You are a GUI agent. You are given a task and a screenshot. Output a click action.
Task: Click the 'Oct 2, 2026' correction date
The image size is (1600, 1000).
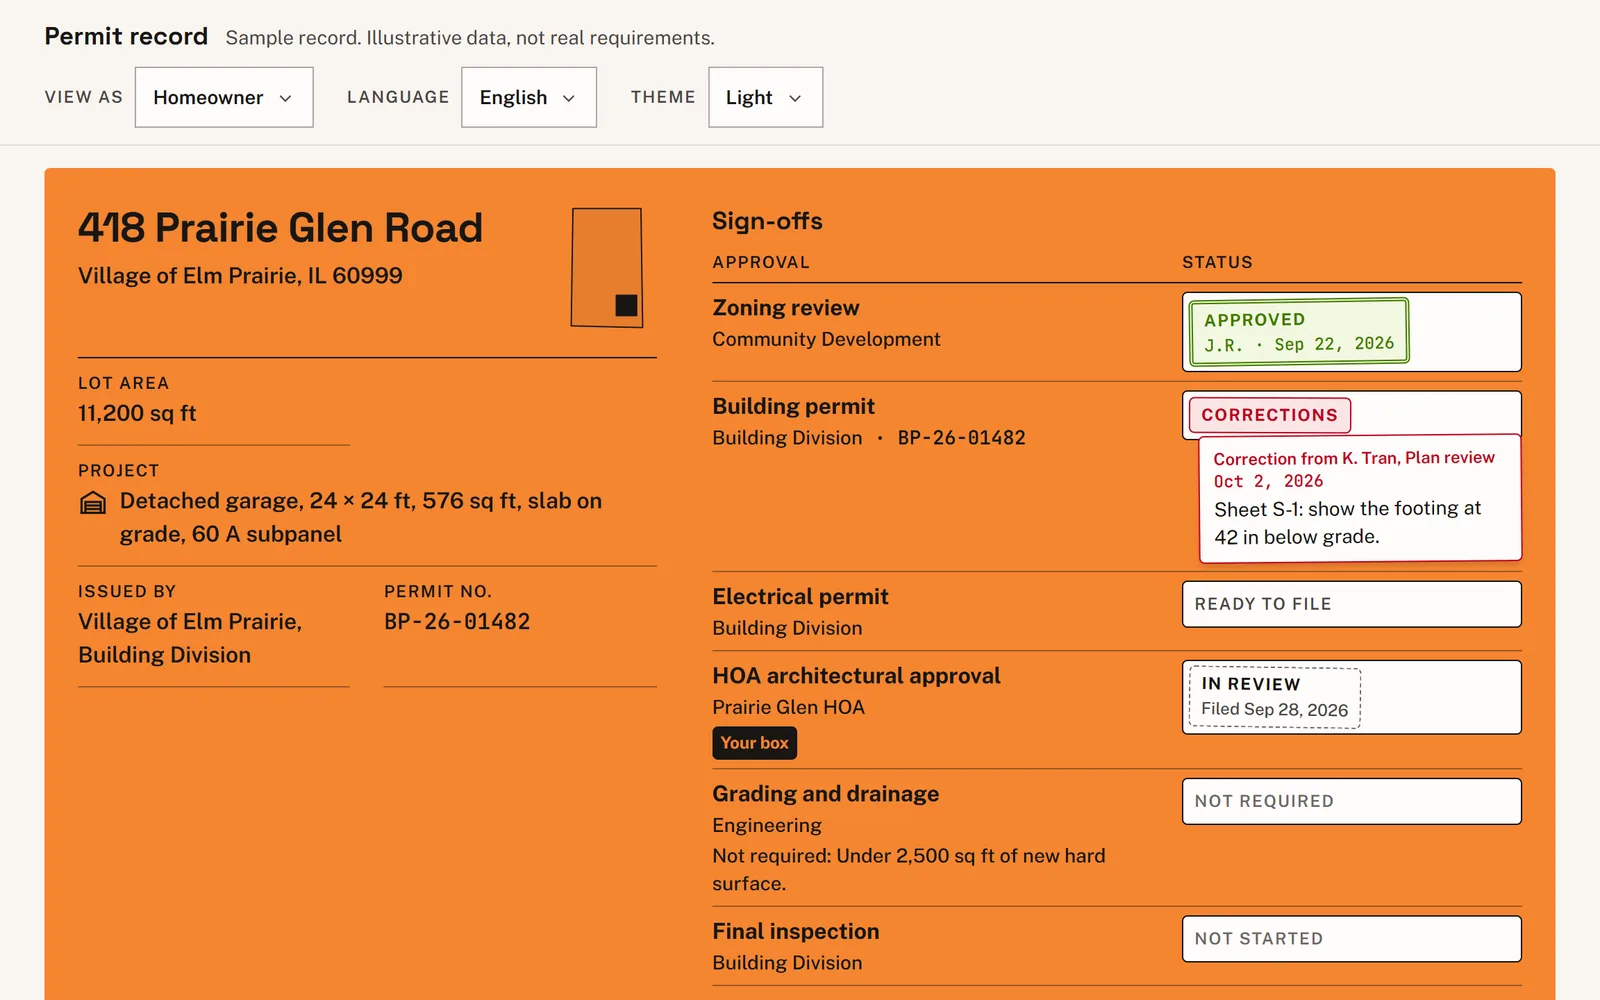pos(1268,481)
